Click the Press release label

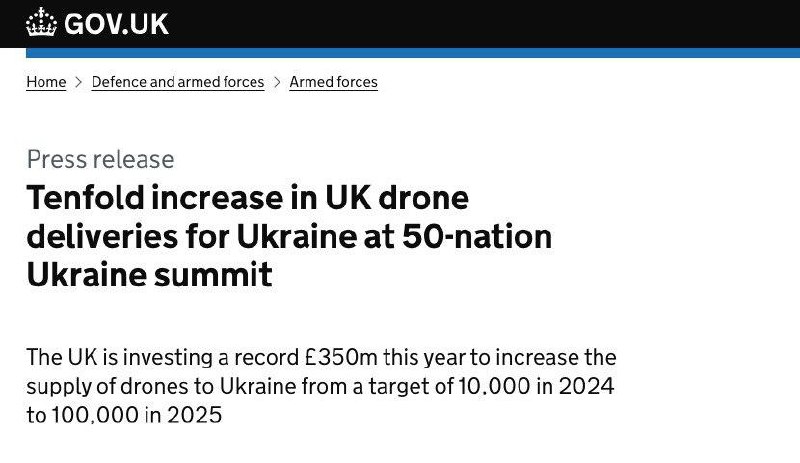(100, 159)
